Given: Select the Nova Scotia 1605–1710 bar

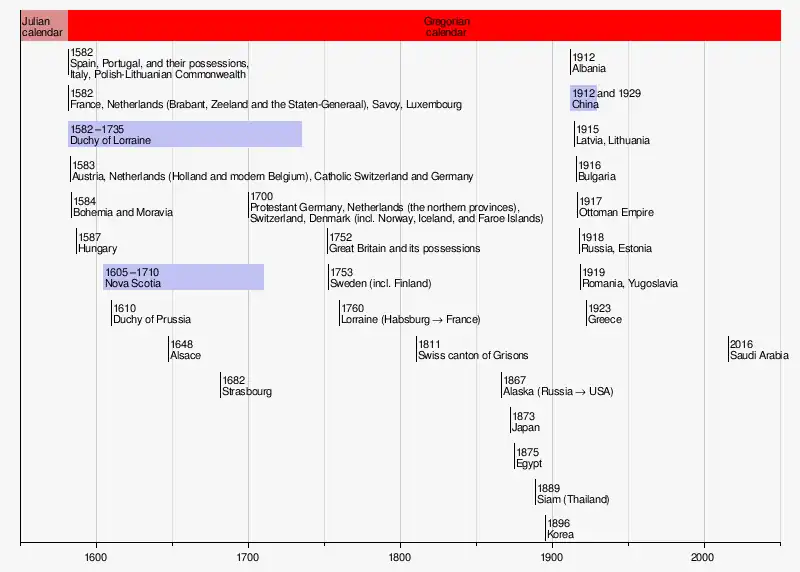Looking at the screenshot, I should 183,277.
